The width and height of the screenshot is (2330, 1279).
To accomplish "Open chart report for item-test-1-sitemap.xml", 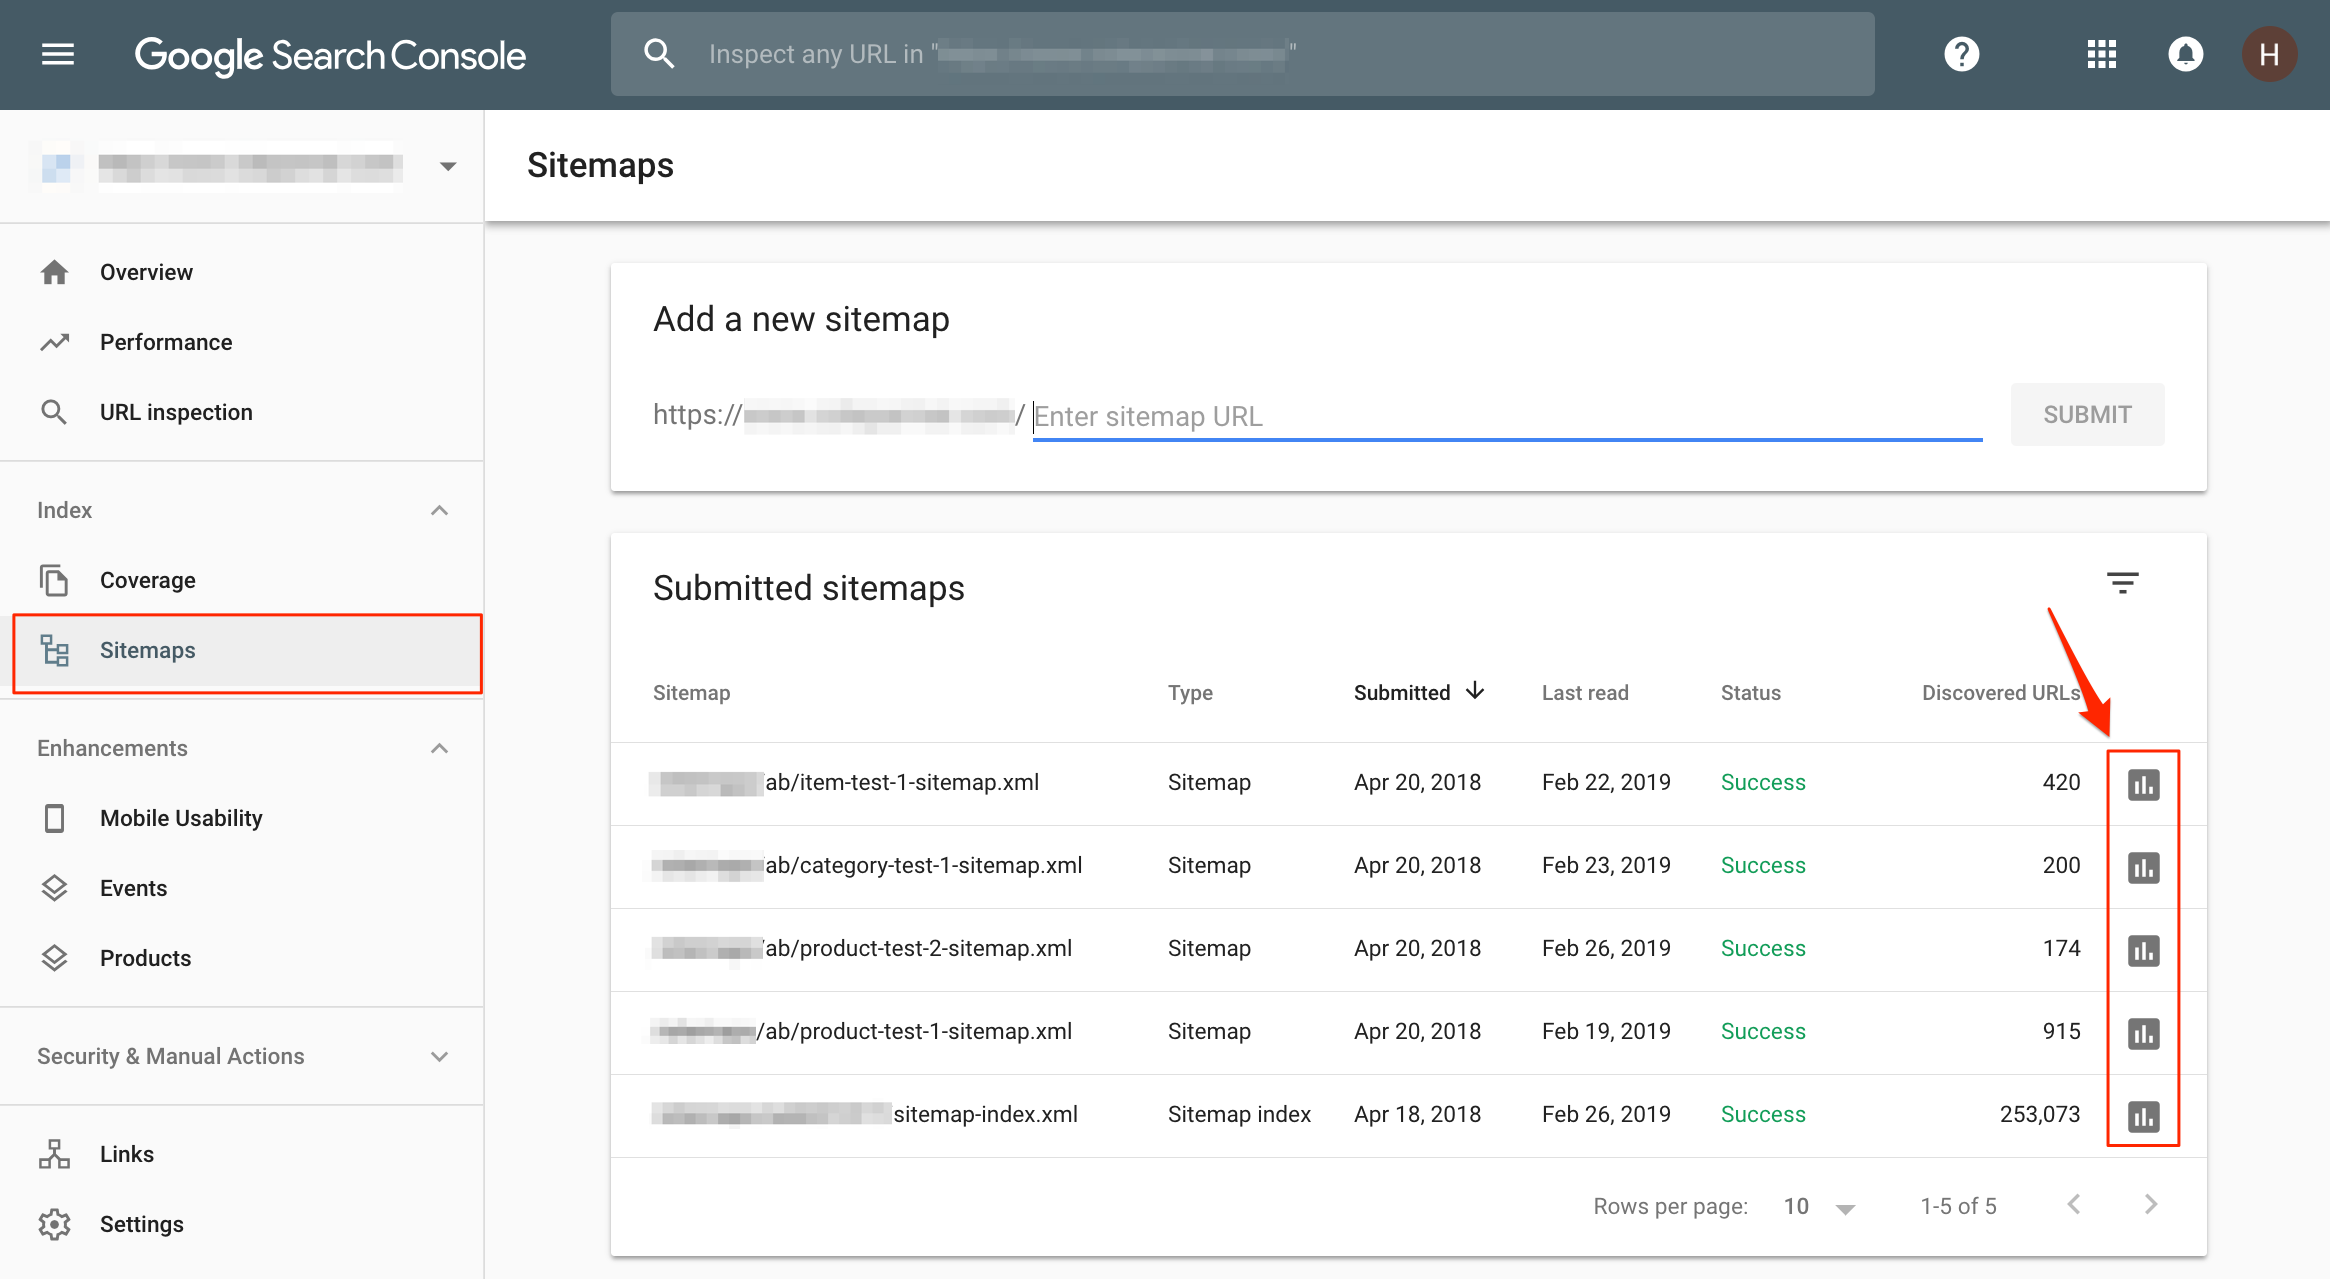I will click(2143, 785).
